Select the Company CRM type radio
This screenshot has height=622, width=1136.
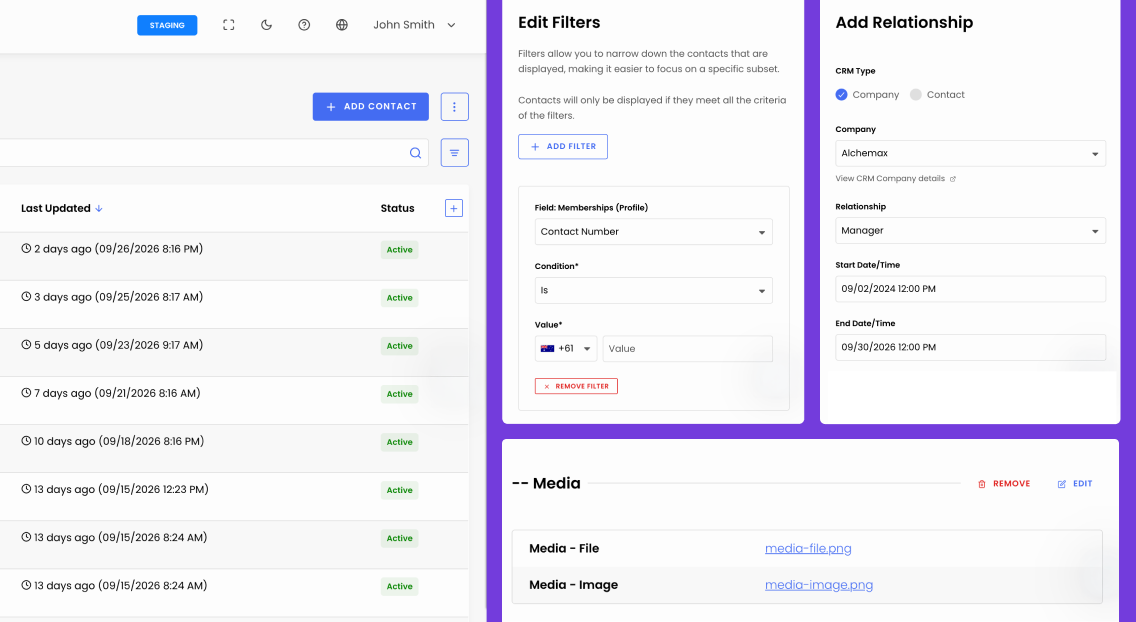click(x=841, y=95)
